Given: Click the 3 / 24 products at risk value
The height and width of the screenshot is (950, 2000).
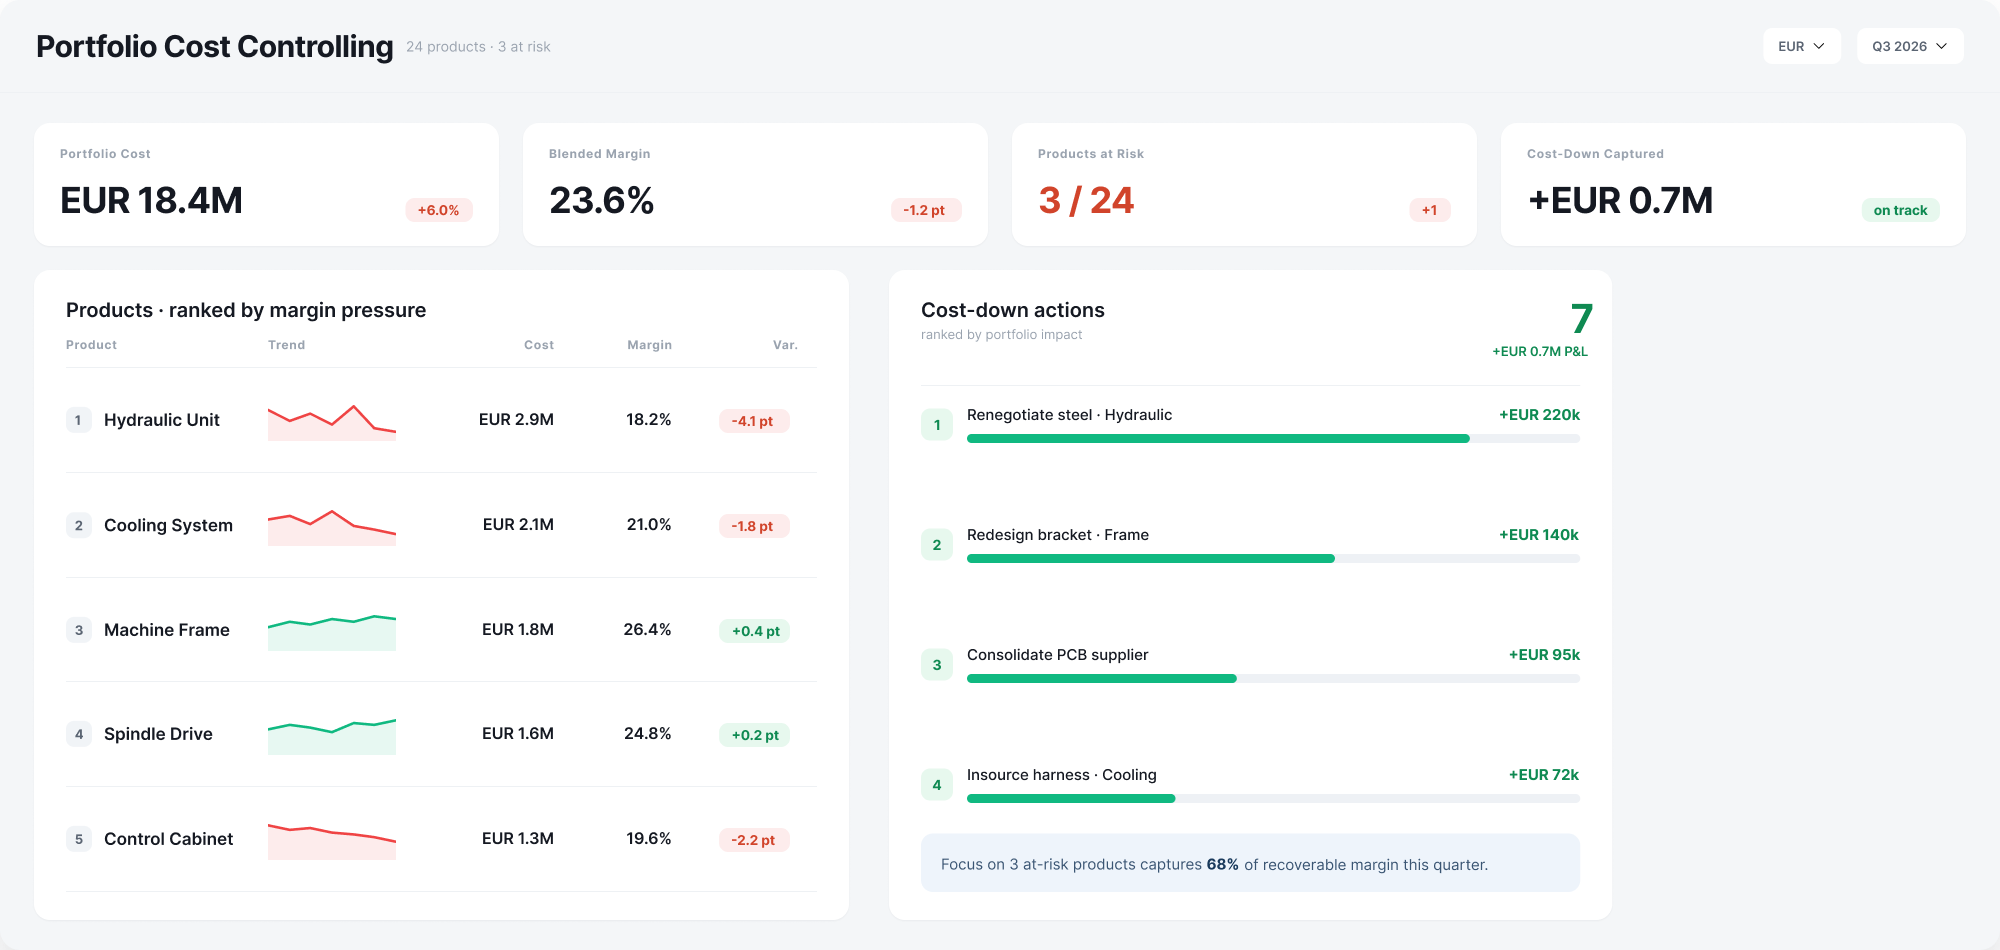Looking at the screenshot, I should (1086, 201).
